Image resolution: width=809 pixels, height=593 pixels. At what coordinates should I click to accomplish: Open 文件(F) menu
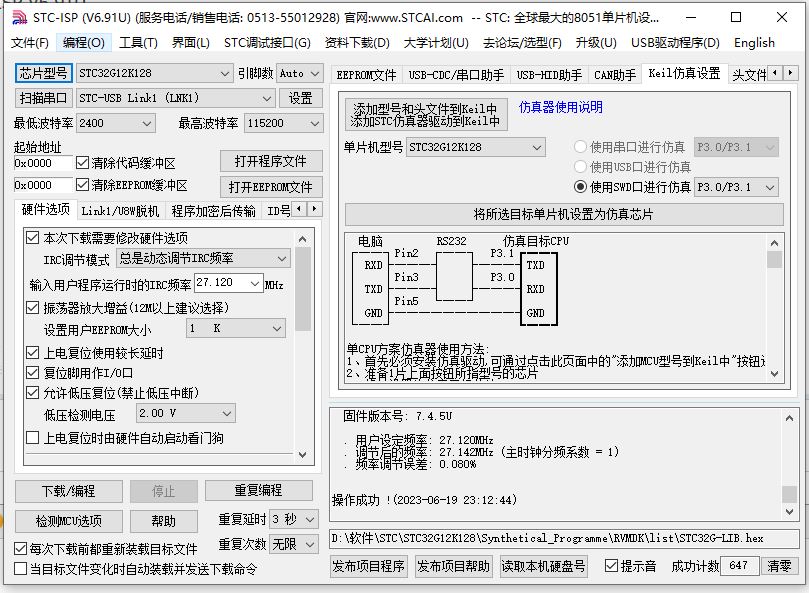coord(29,42)
